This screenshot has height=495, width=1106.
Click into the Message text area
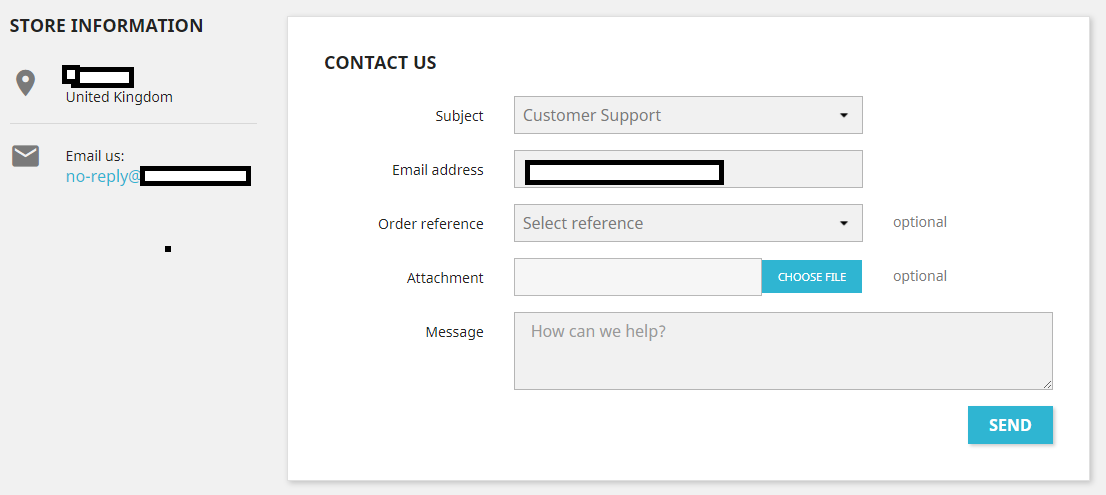coord(783,350)
